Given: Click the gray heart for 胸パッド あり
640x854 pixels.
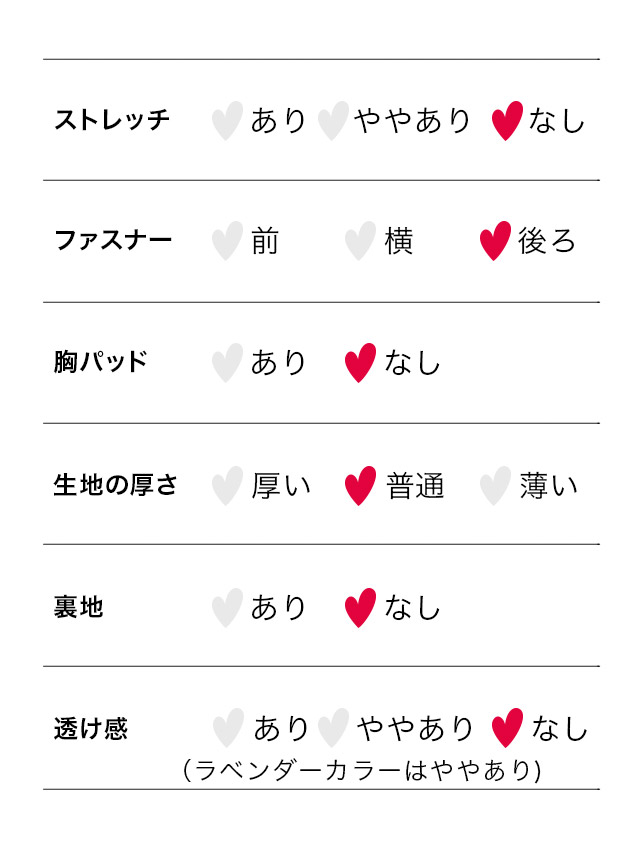Looking at the screenshot, I should pyautogui.click(x=227, y=363).
